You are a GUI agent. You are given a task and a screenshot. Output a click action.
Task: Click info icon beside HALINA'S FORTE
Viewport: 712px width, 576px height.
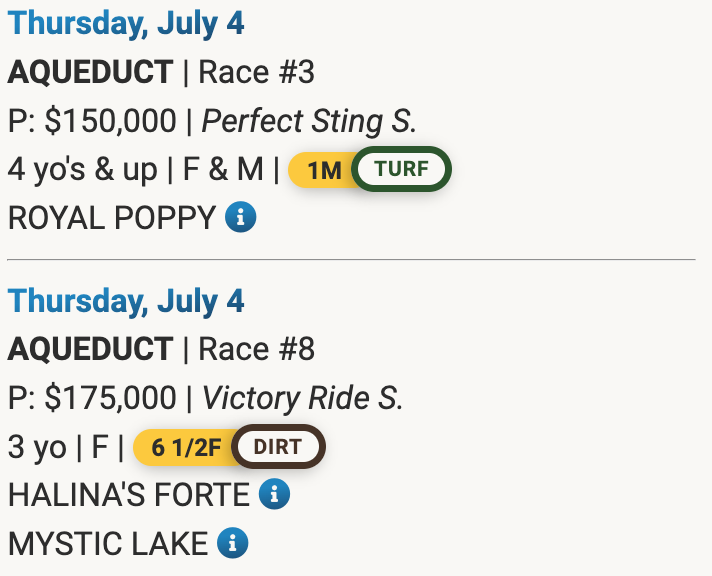pyautogui.click(x=274, y=494)
